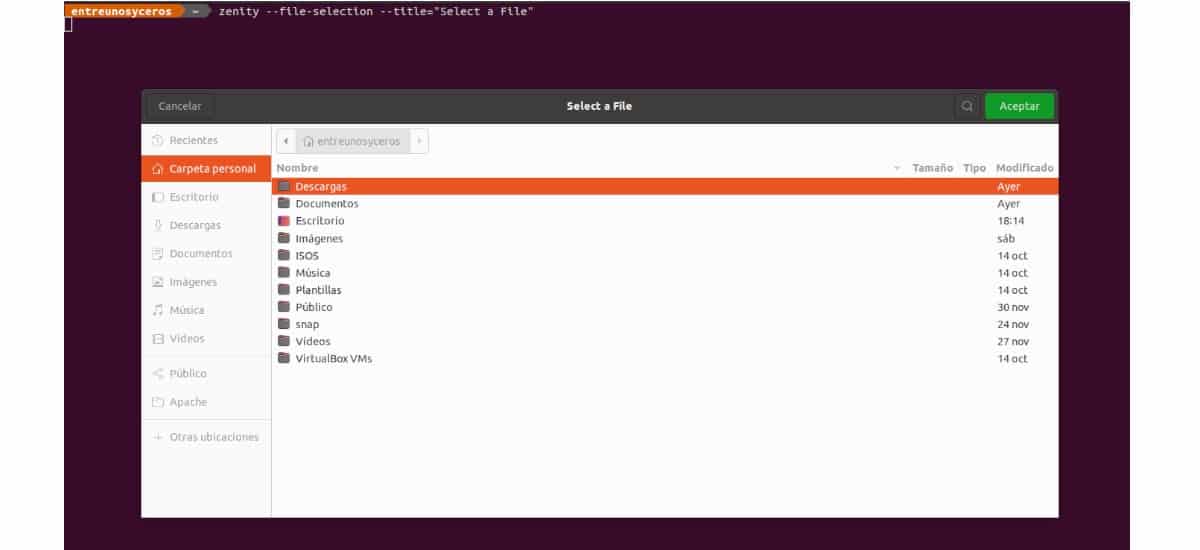Sort files by Tamaño column
This screenshot has height=550, width=1200.
tap(932, 168)
